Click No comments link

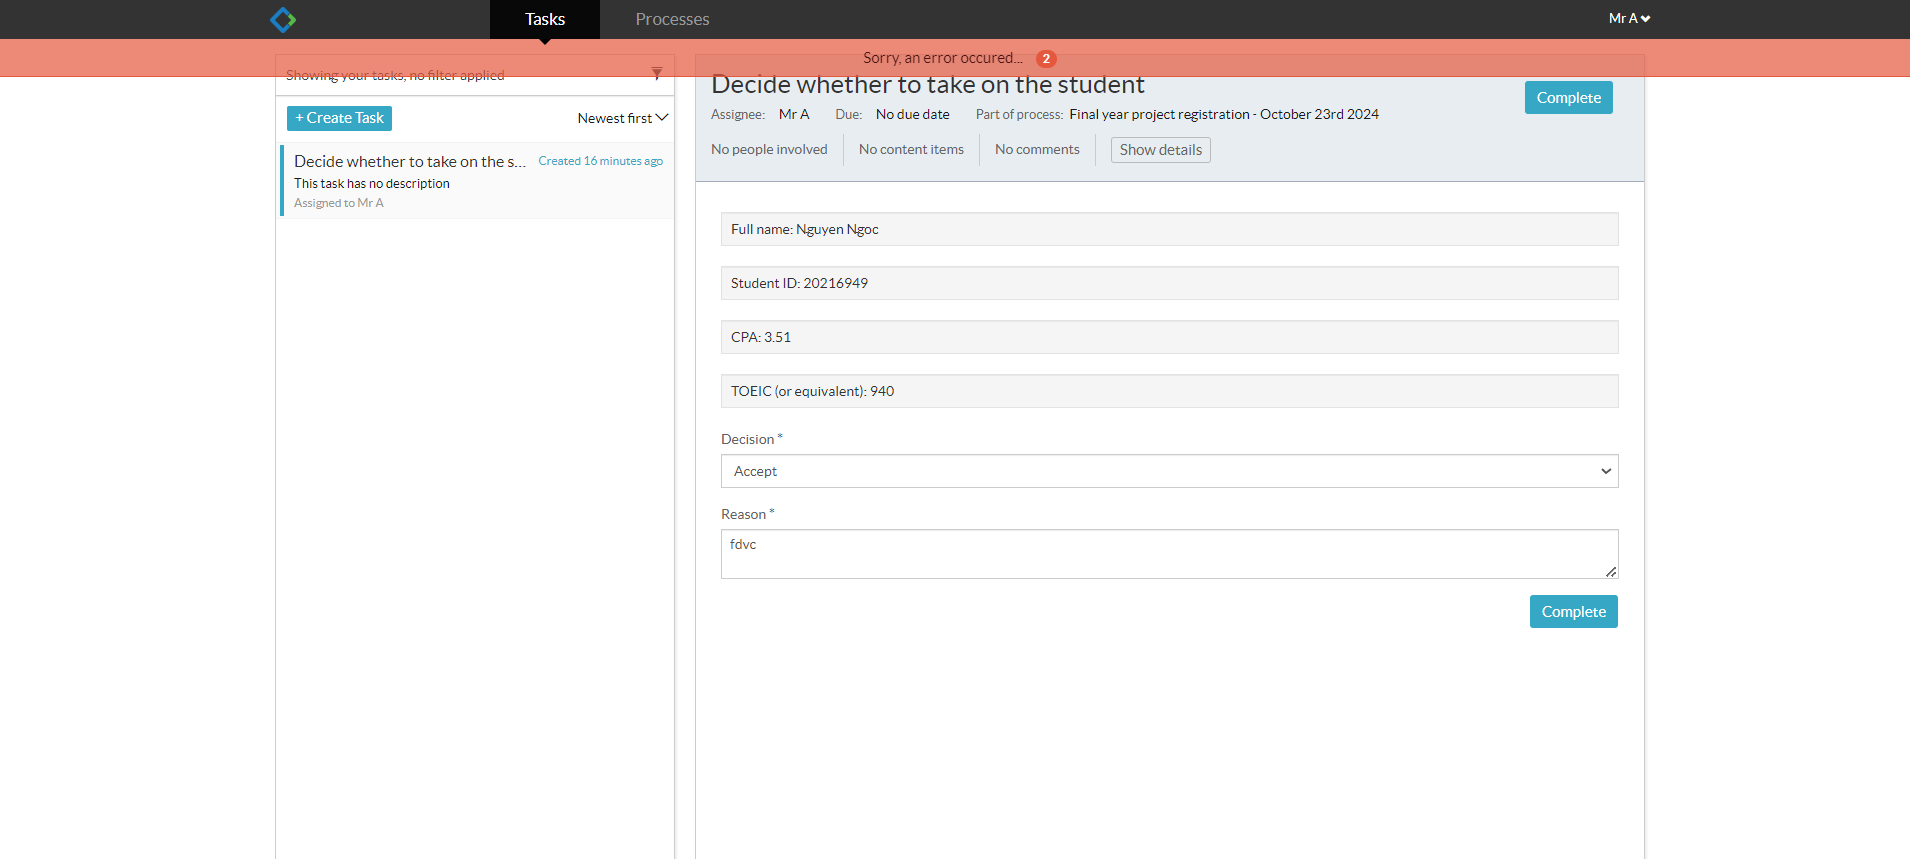pos(1037,150)
